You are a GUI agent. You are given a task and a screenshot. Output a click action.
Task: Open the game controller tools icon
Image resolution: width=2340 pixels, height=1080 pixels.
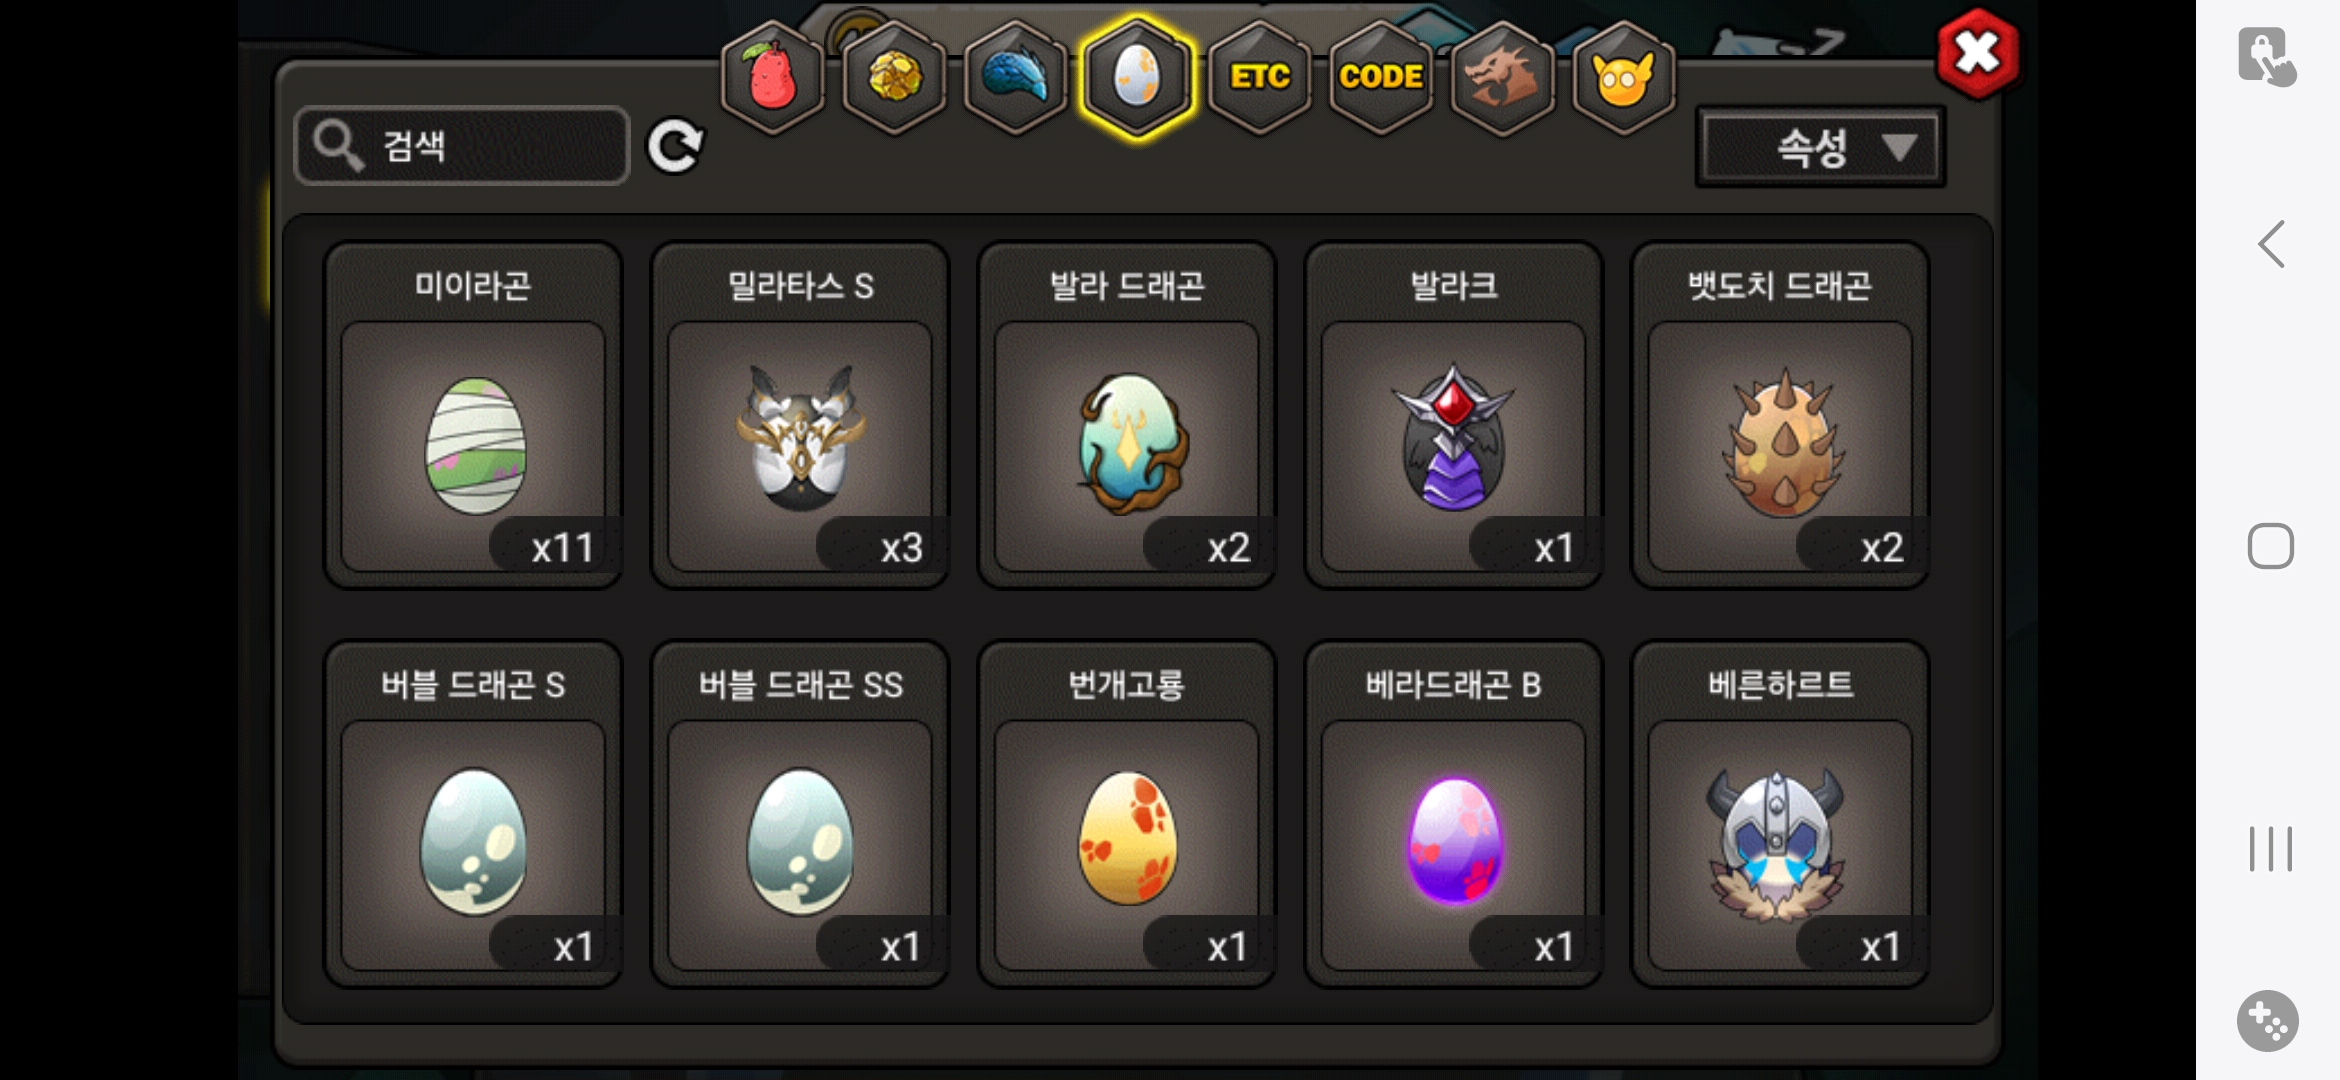pyautogui.click(x=2267, y=1021)
